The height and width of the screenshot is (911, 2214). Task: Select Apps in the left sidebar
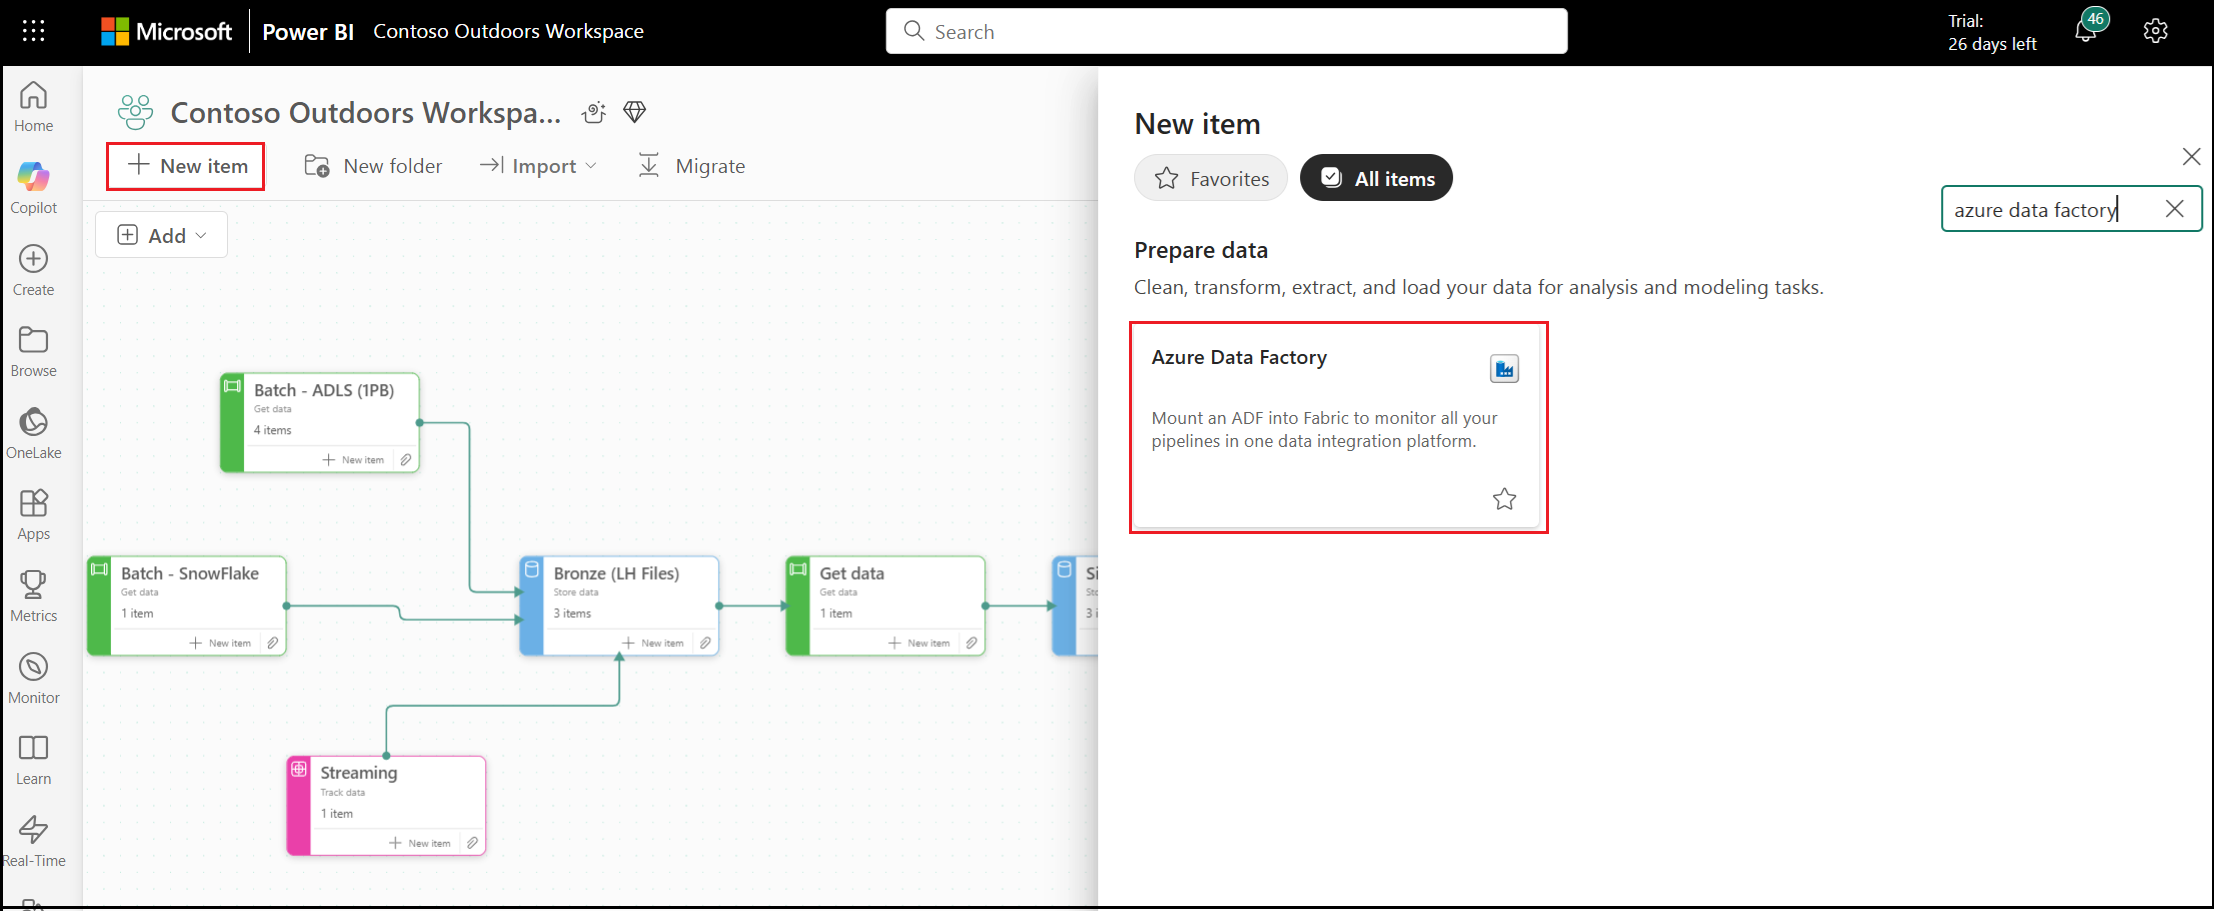33,512
